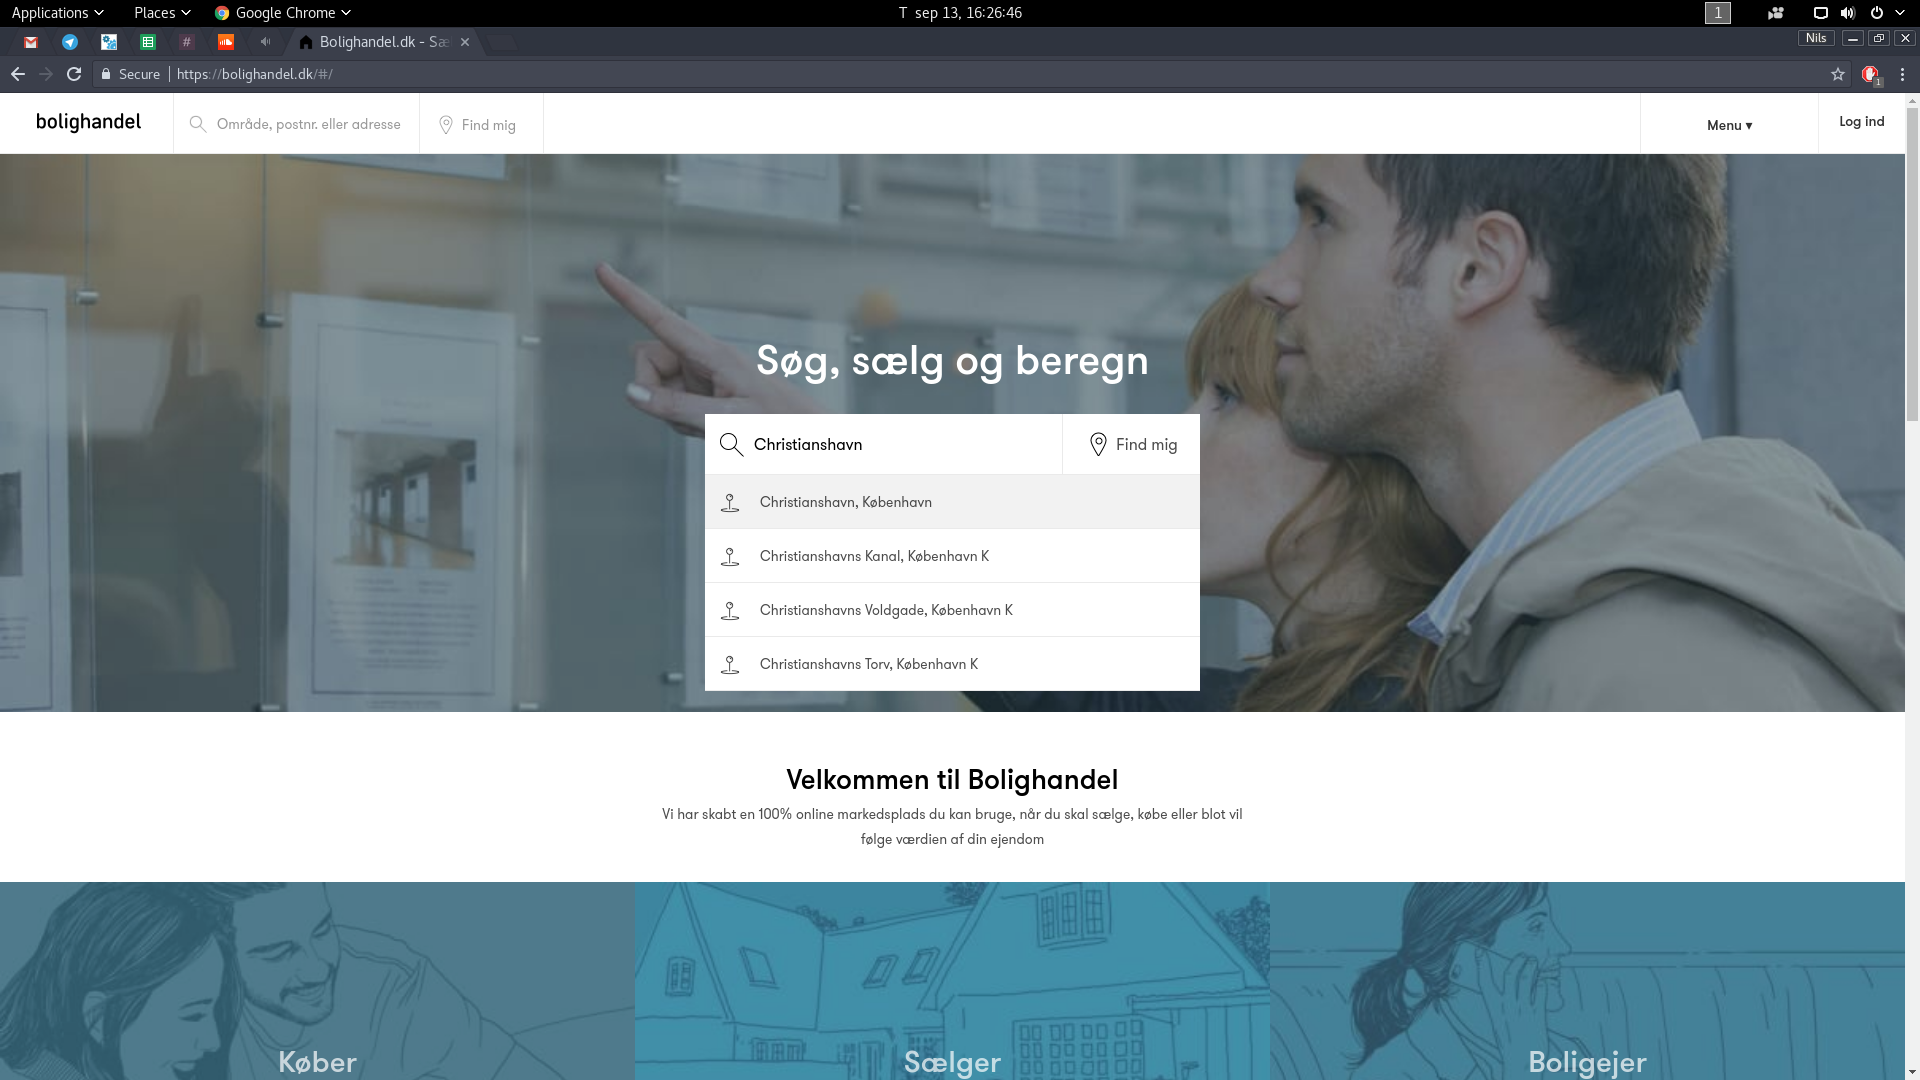The height and width of the screenshot is (1080, 1920).
Task: Click the video camera tray icon
Action: [1775, 13]
